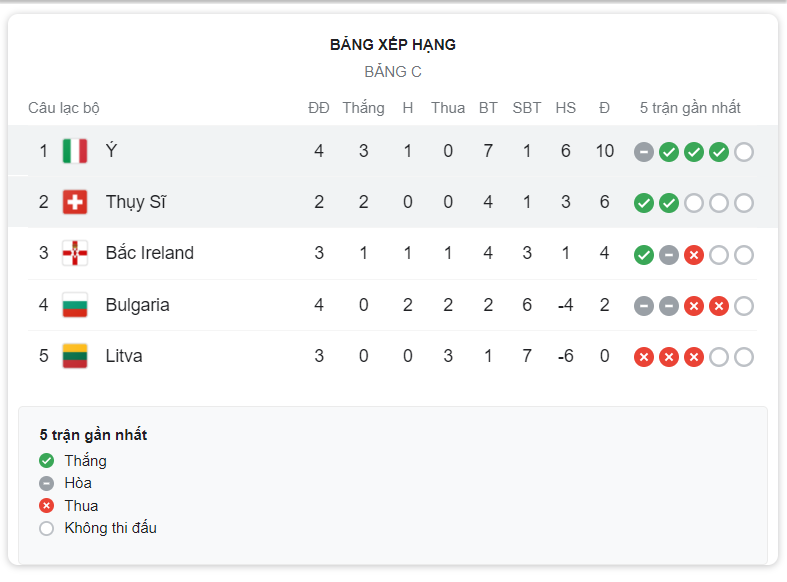Click Bulgaria's last red loss icon
The width and height of the screenshot is (787, 582).
[x=719, y=306]
